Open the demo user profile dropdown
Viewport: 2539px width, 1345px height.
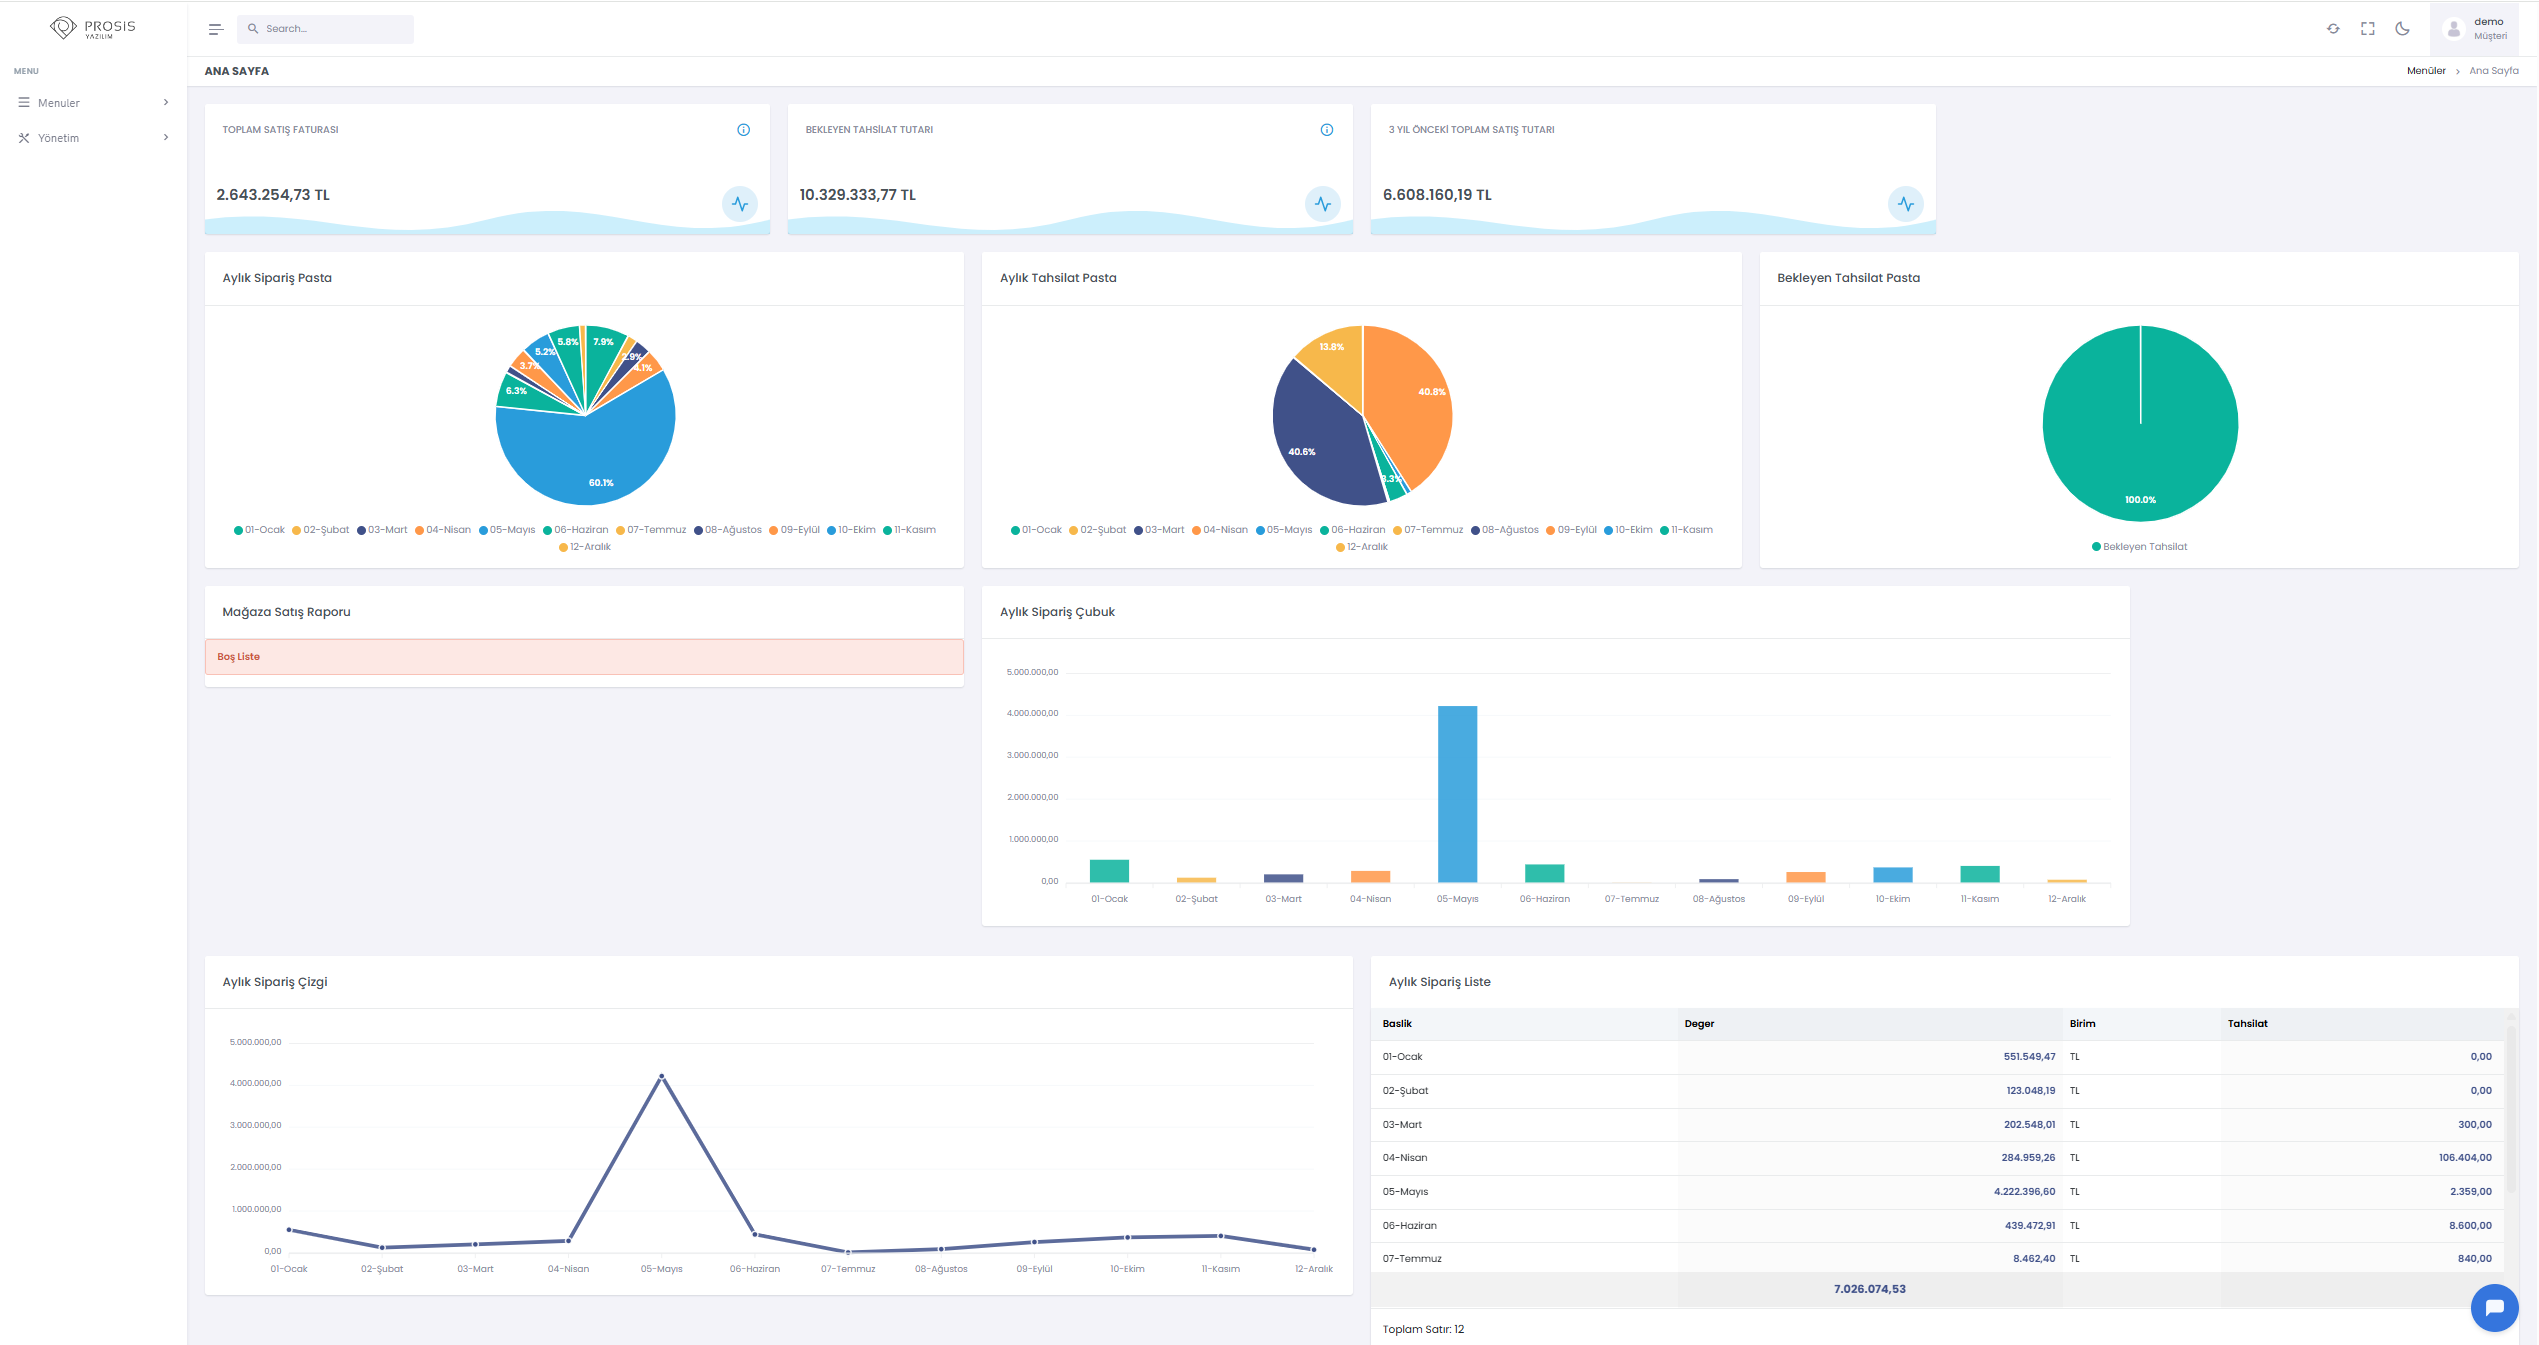[x=2475, y=29]
